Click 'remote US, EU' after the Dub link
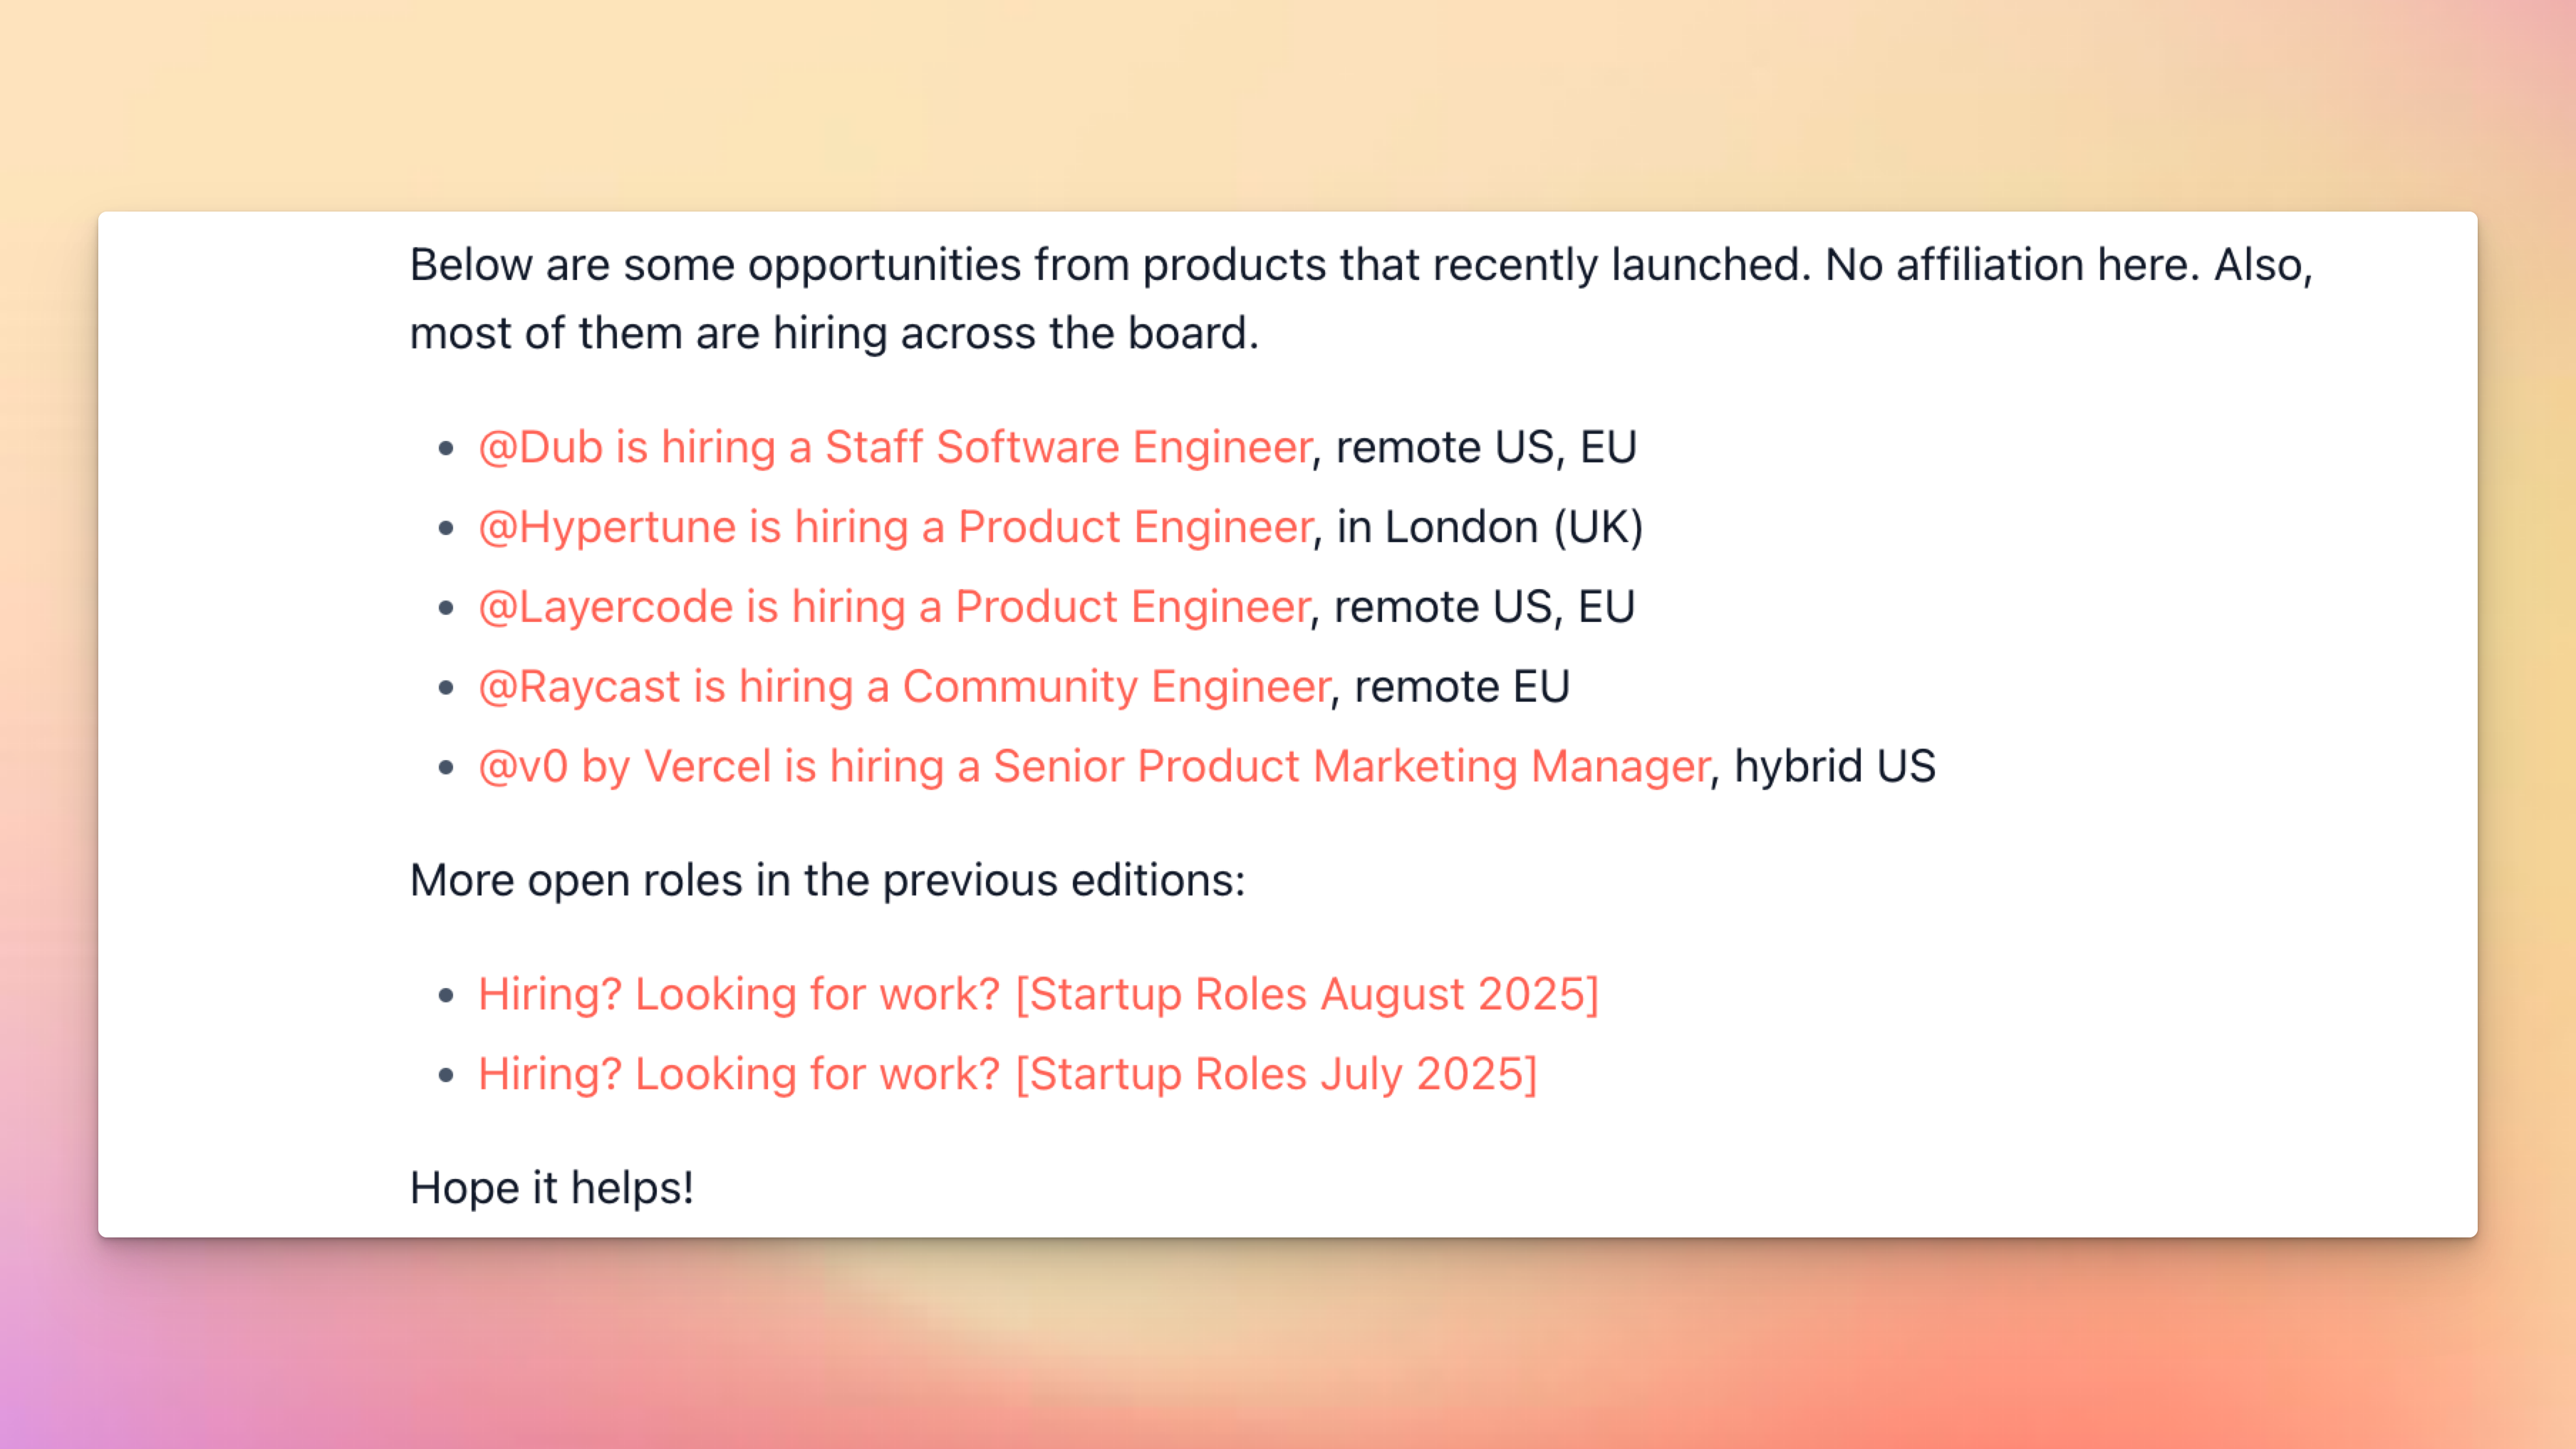2576x1449 pixels. 1485,447
